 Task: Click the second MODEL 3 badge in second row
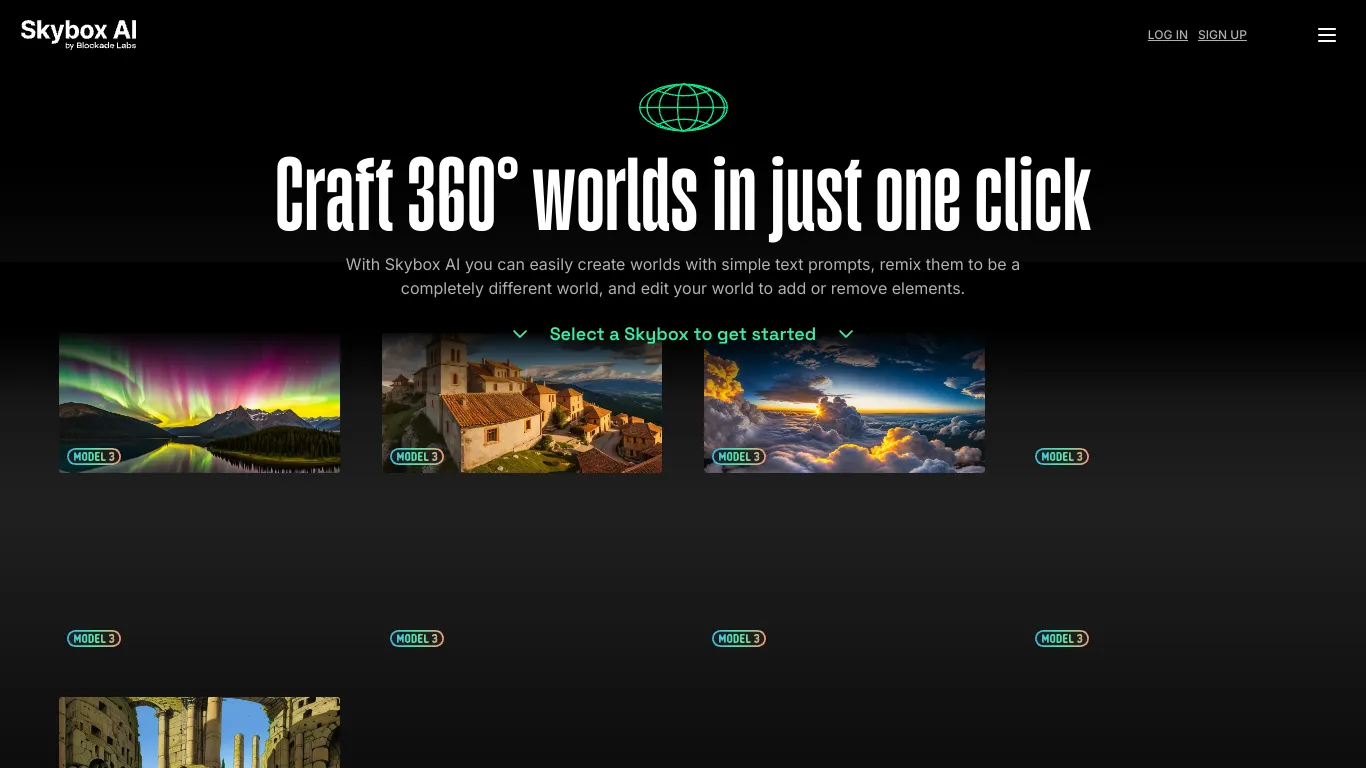(x=417, y=638)
